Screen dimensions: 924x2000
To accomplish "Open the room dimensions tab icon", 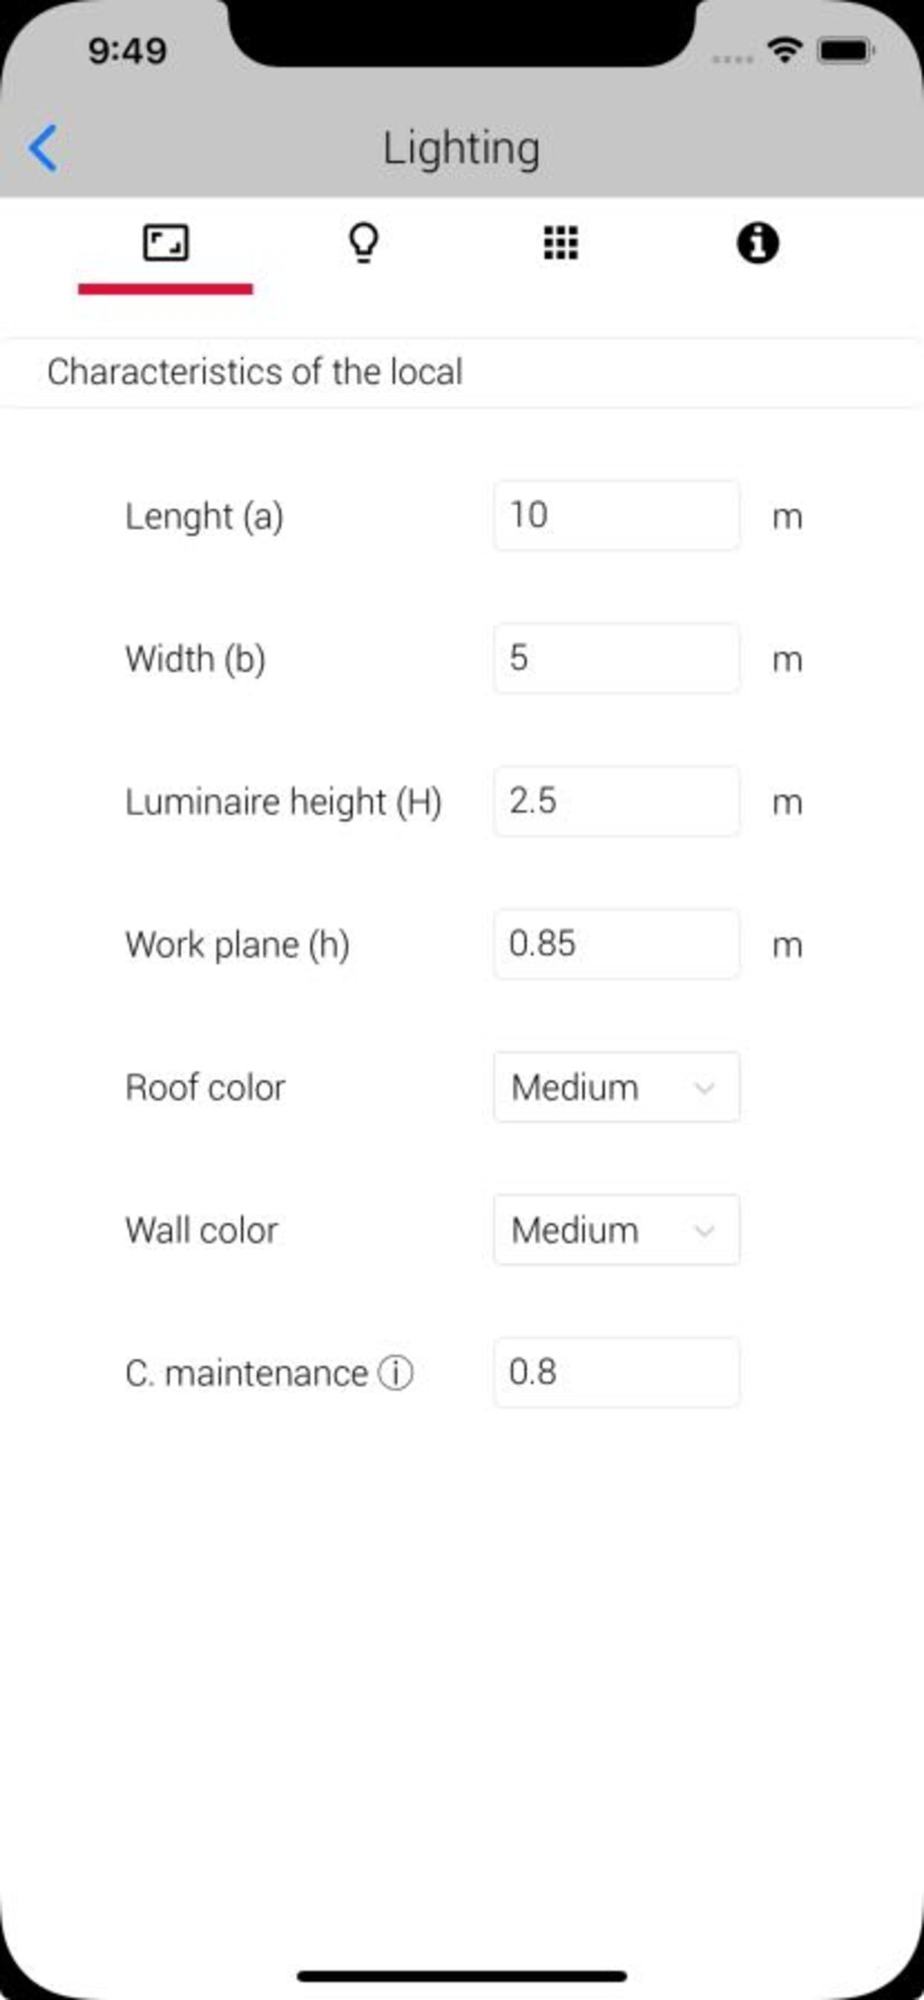I will click(165, 243).
